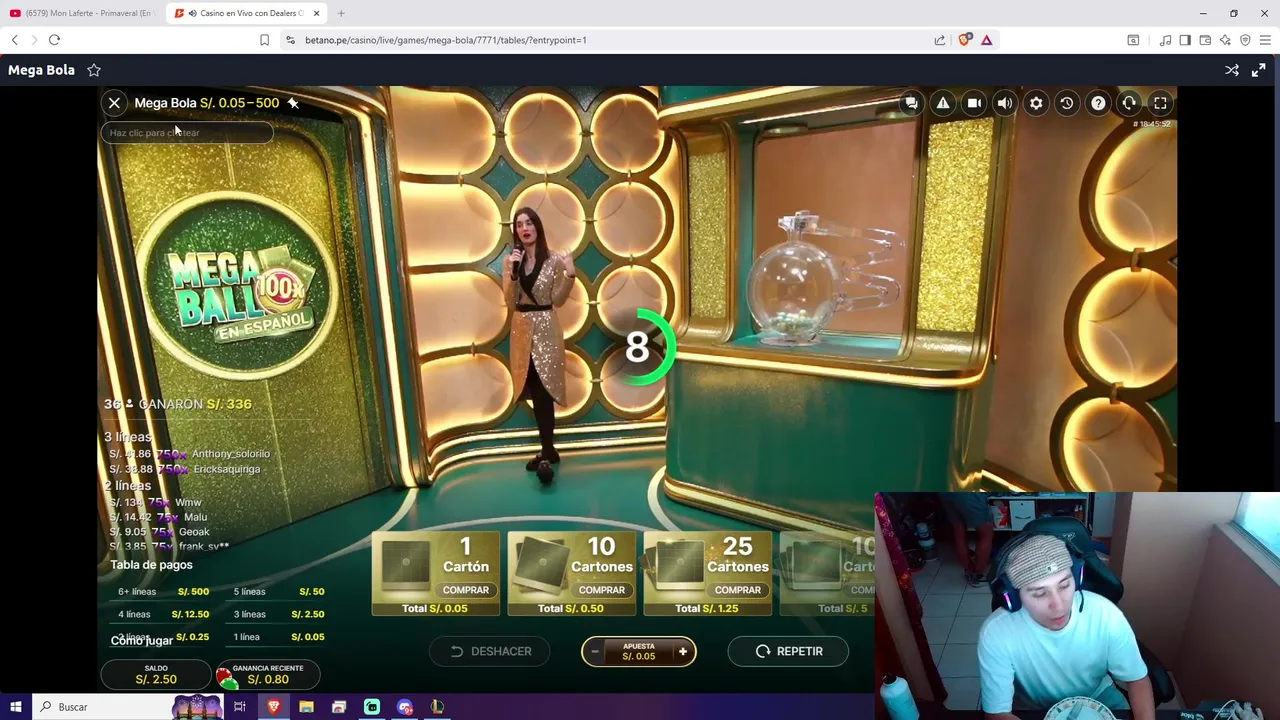Increase the bet with plus button
Viewport: 1280px width, 720px height.
pyautogui.click(x=683, y=652)
